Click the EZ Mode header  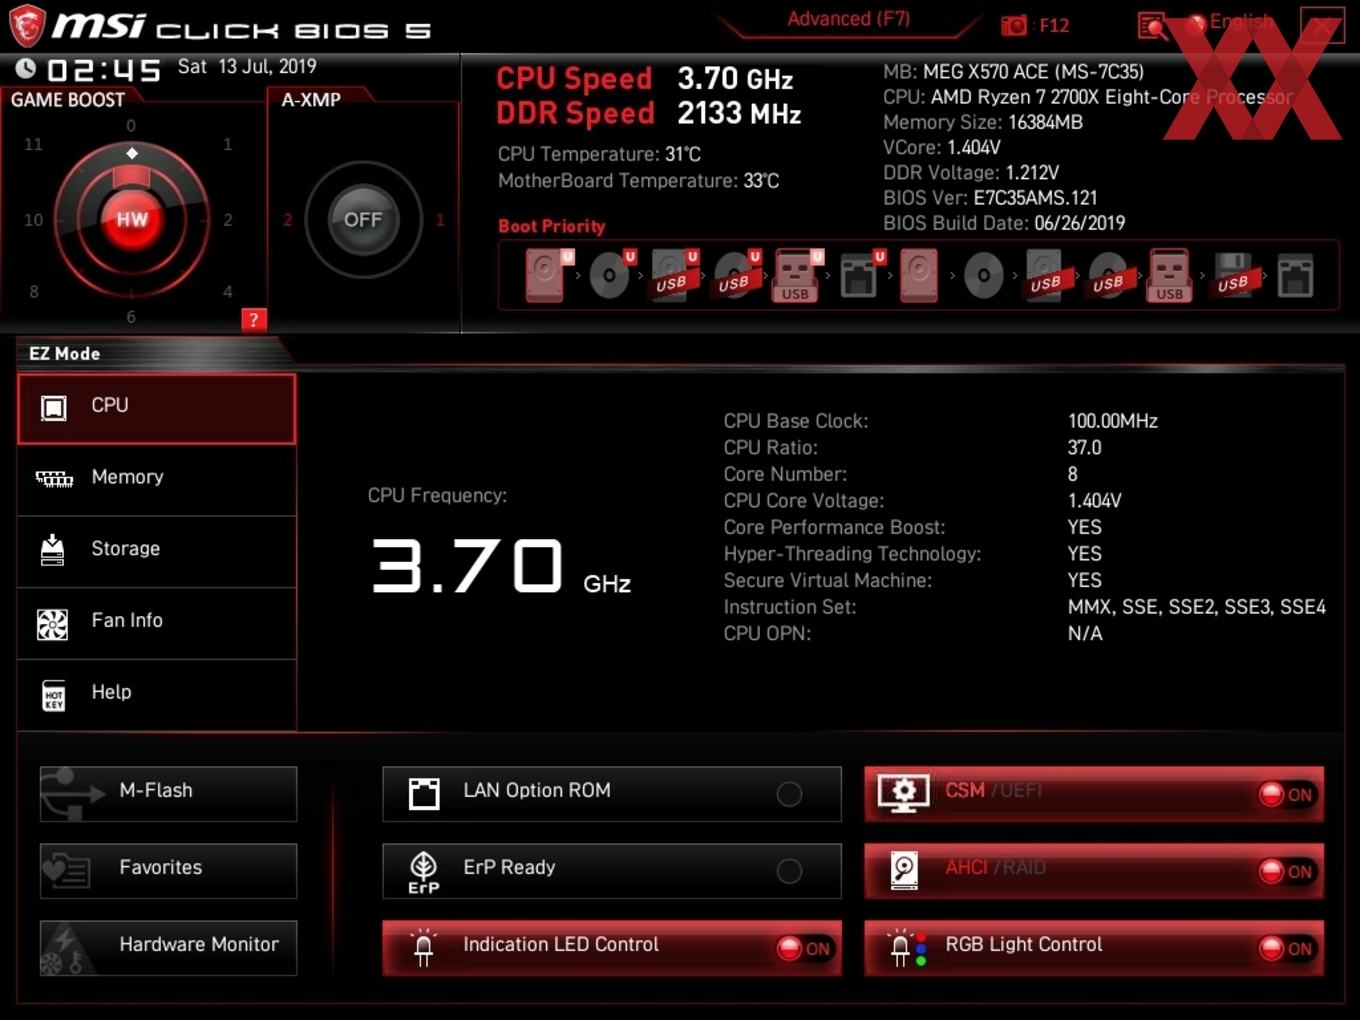[65, 354]
